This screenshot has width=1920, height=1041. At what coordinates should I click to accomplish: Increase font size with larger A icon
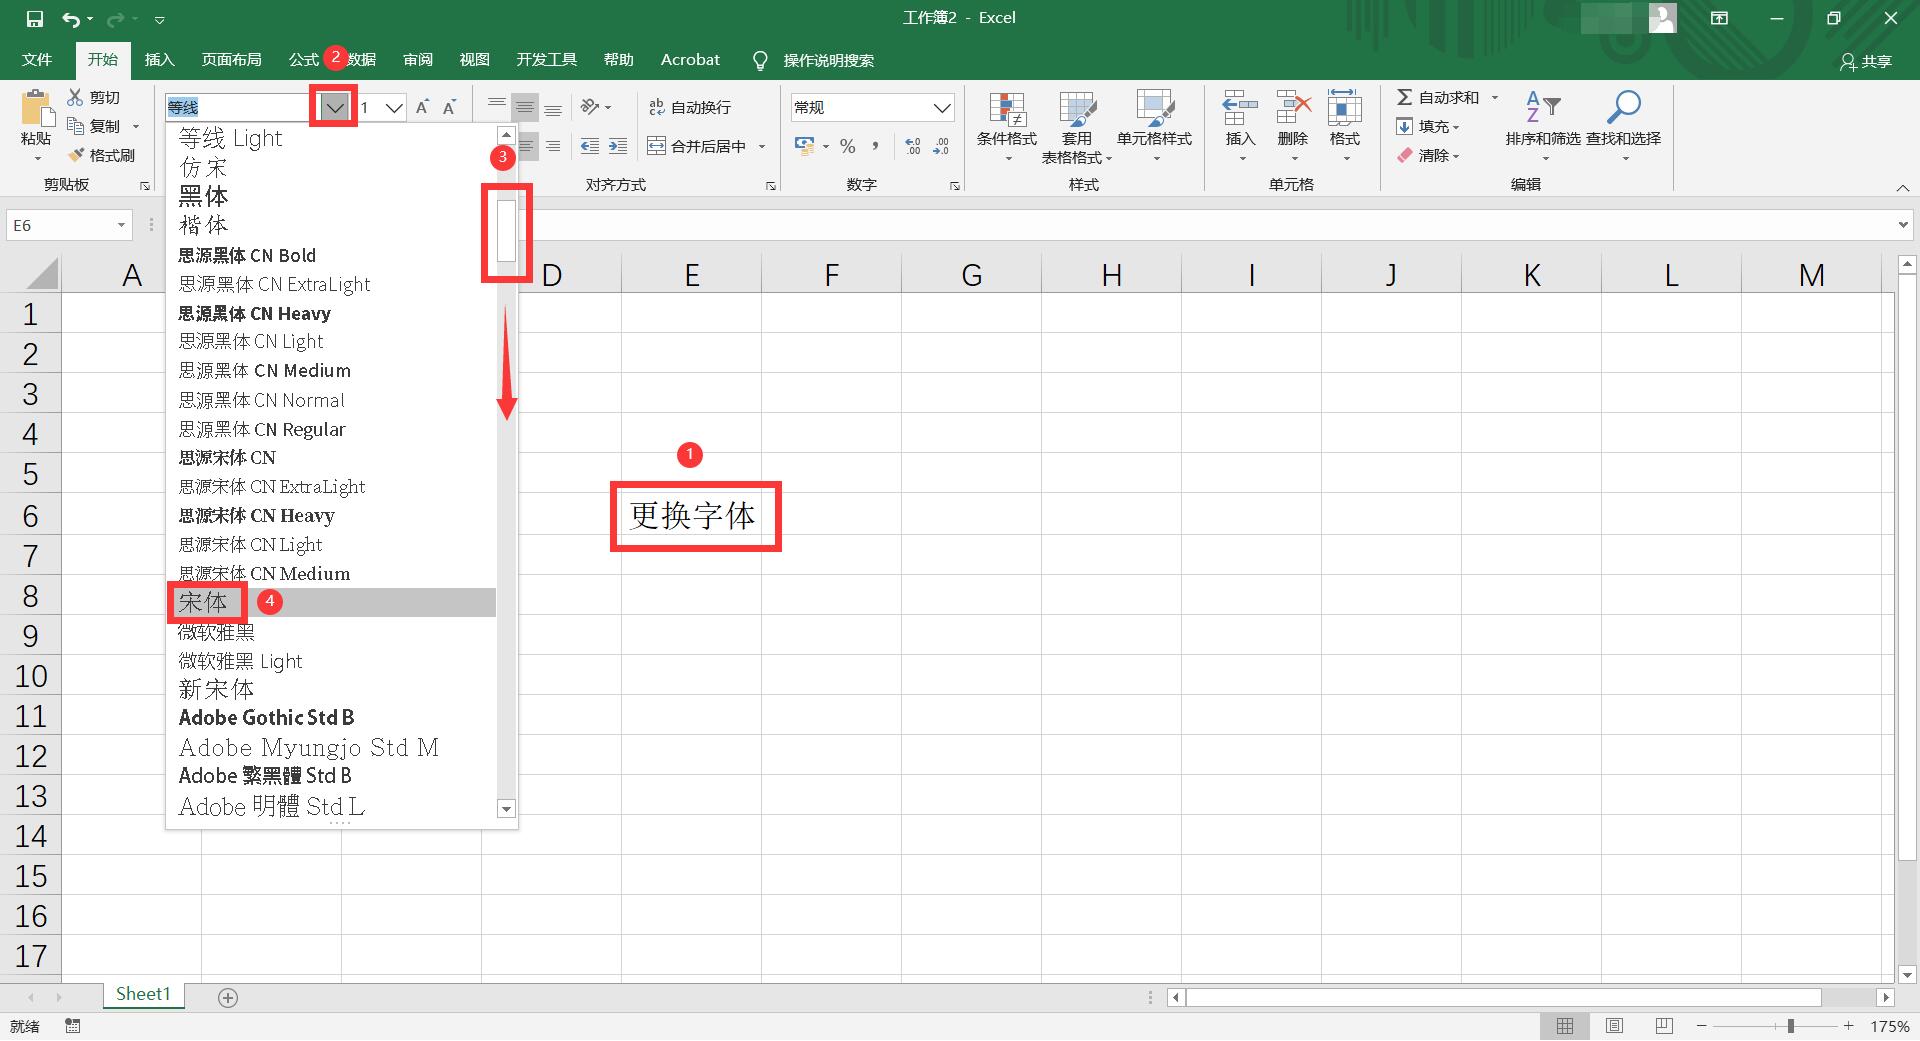tap(422, 107)
